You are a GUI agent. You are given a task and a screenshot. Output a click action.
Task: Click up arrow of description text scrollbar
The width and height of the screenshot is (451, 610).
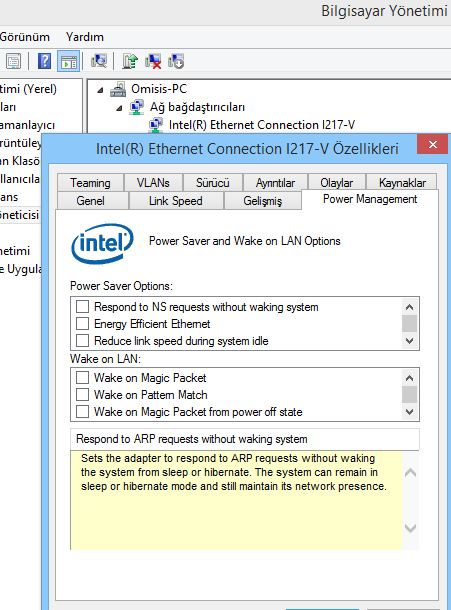pos(410,473)
